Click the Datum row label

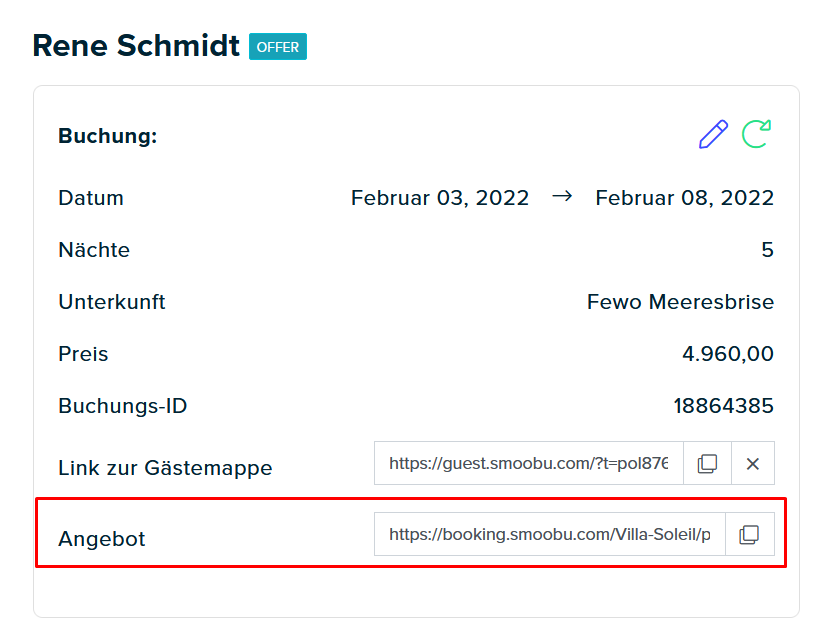click(91, 198)
